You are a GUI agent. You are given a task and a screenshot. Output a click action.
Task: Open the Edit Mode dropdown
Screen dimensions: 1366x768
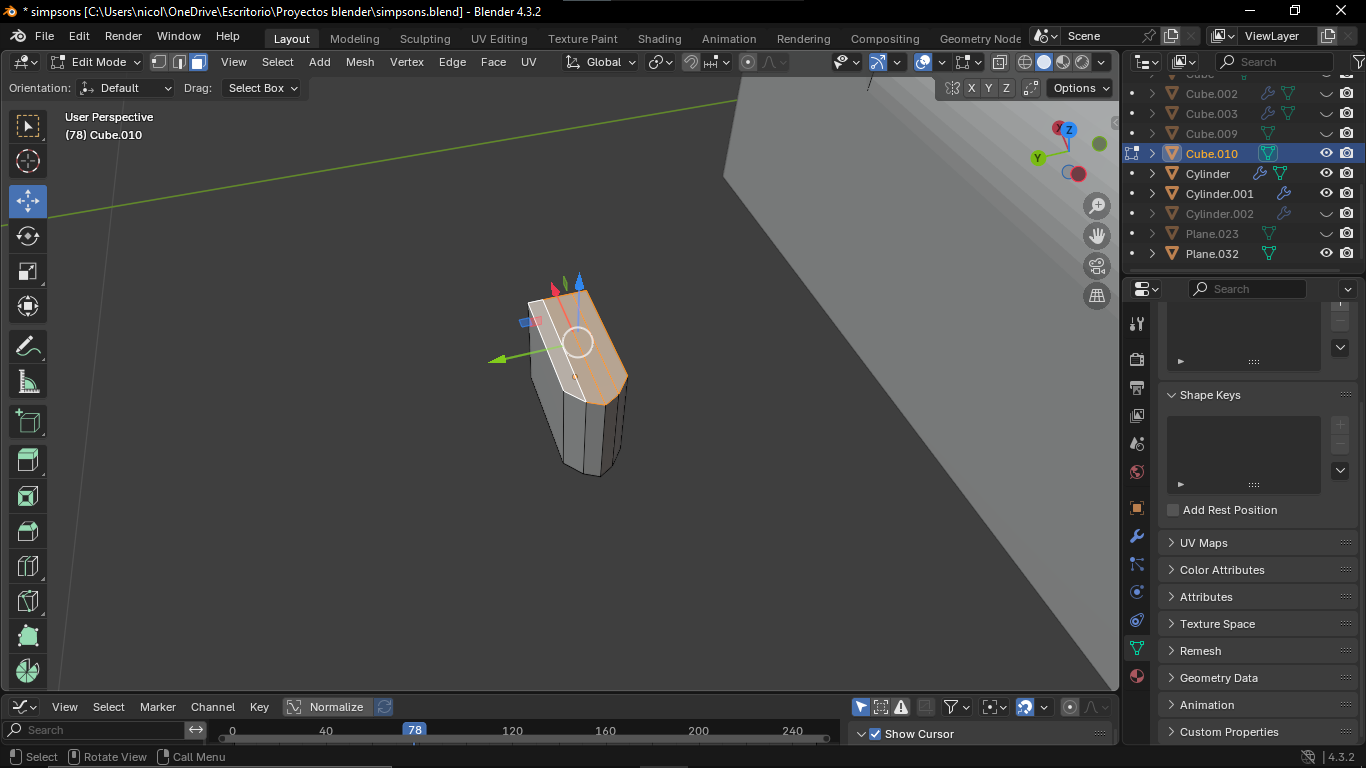pyautogui.click(x=95, y=62)
